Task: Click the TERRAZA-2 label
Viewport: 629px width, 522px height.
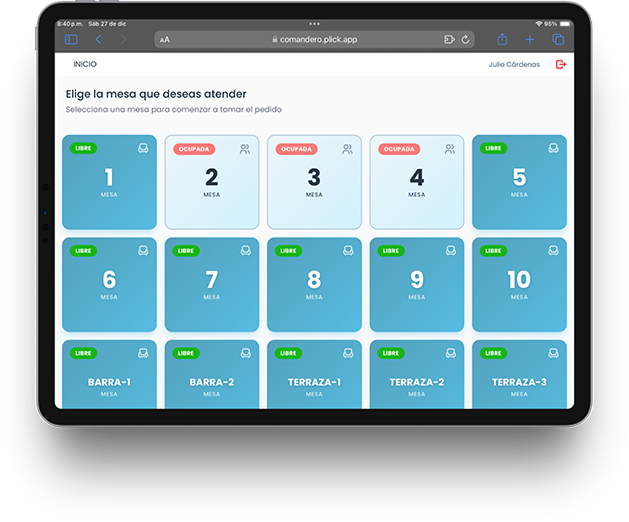Action: coord(417,382)
